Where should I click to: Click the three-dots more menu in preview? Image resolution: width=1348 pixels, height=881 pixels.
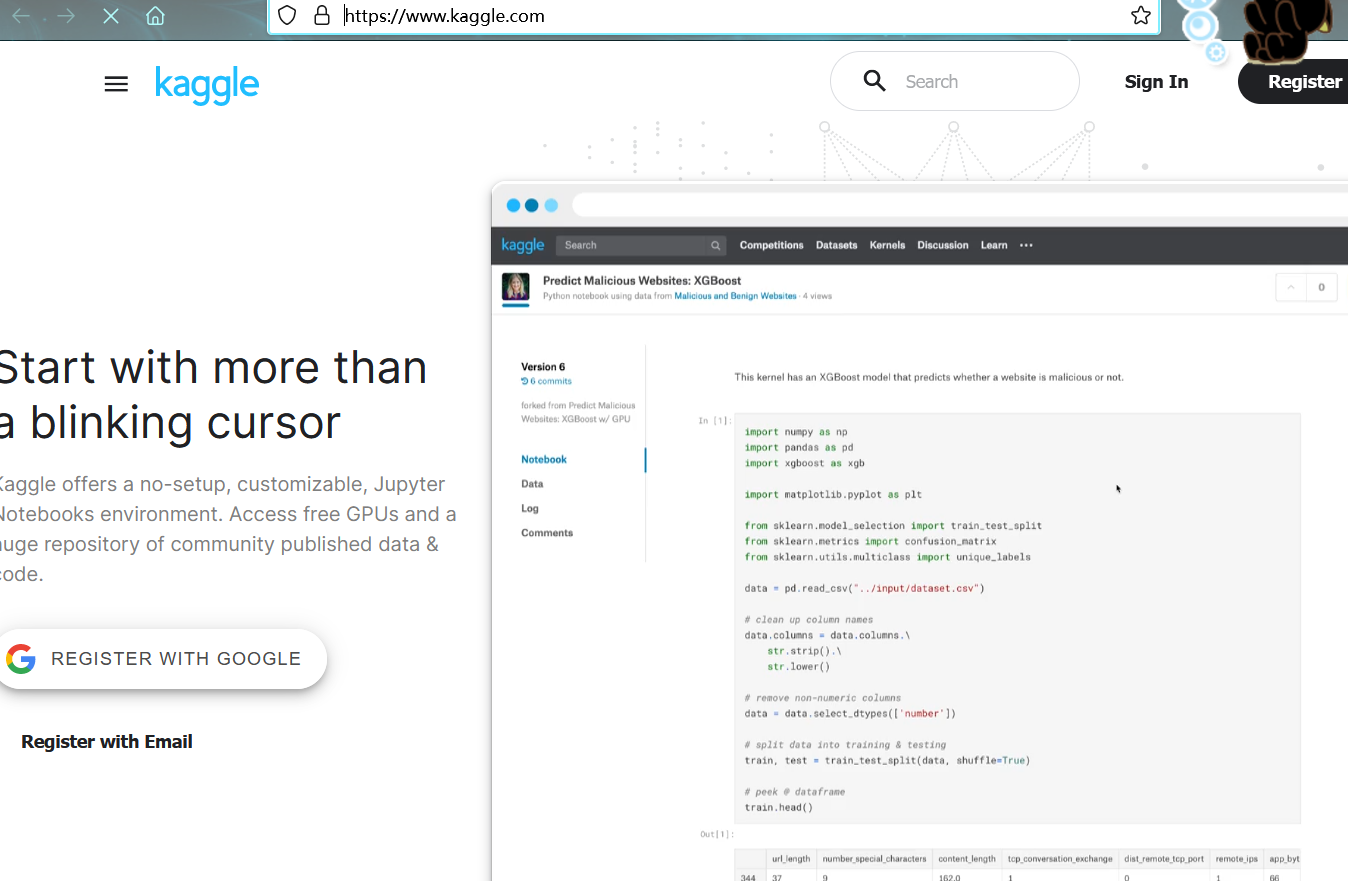[x=1026, y=245]
